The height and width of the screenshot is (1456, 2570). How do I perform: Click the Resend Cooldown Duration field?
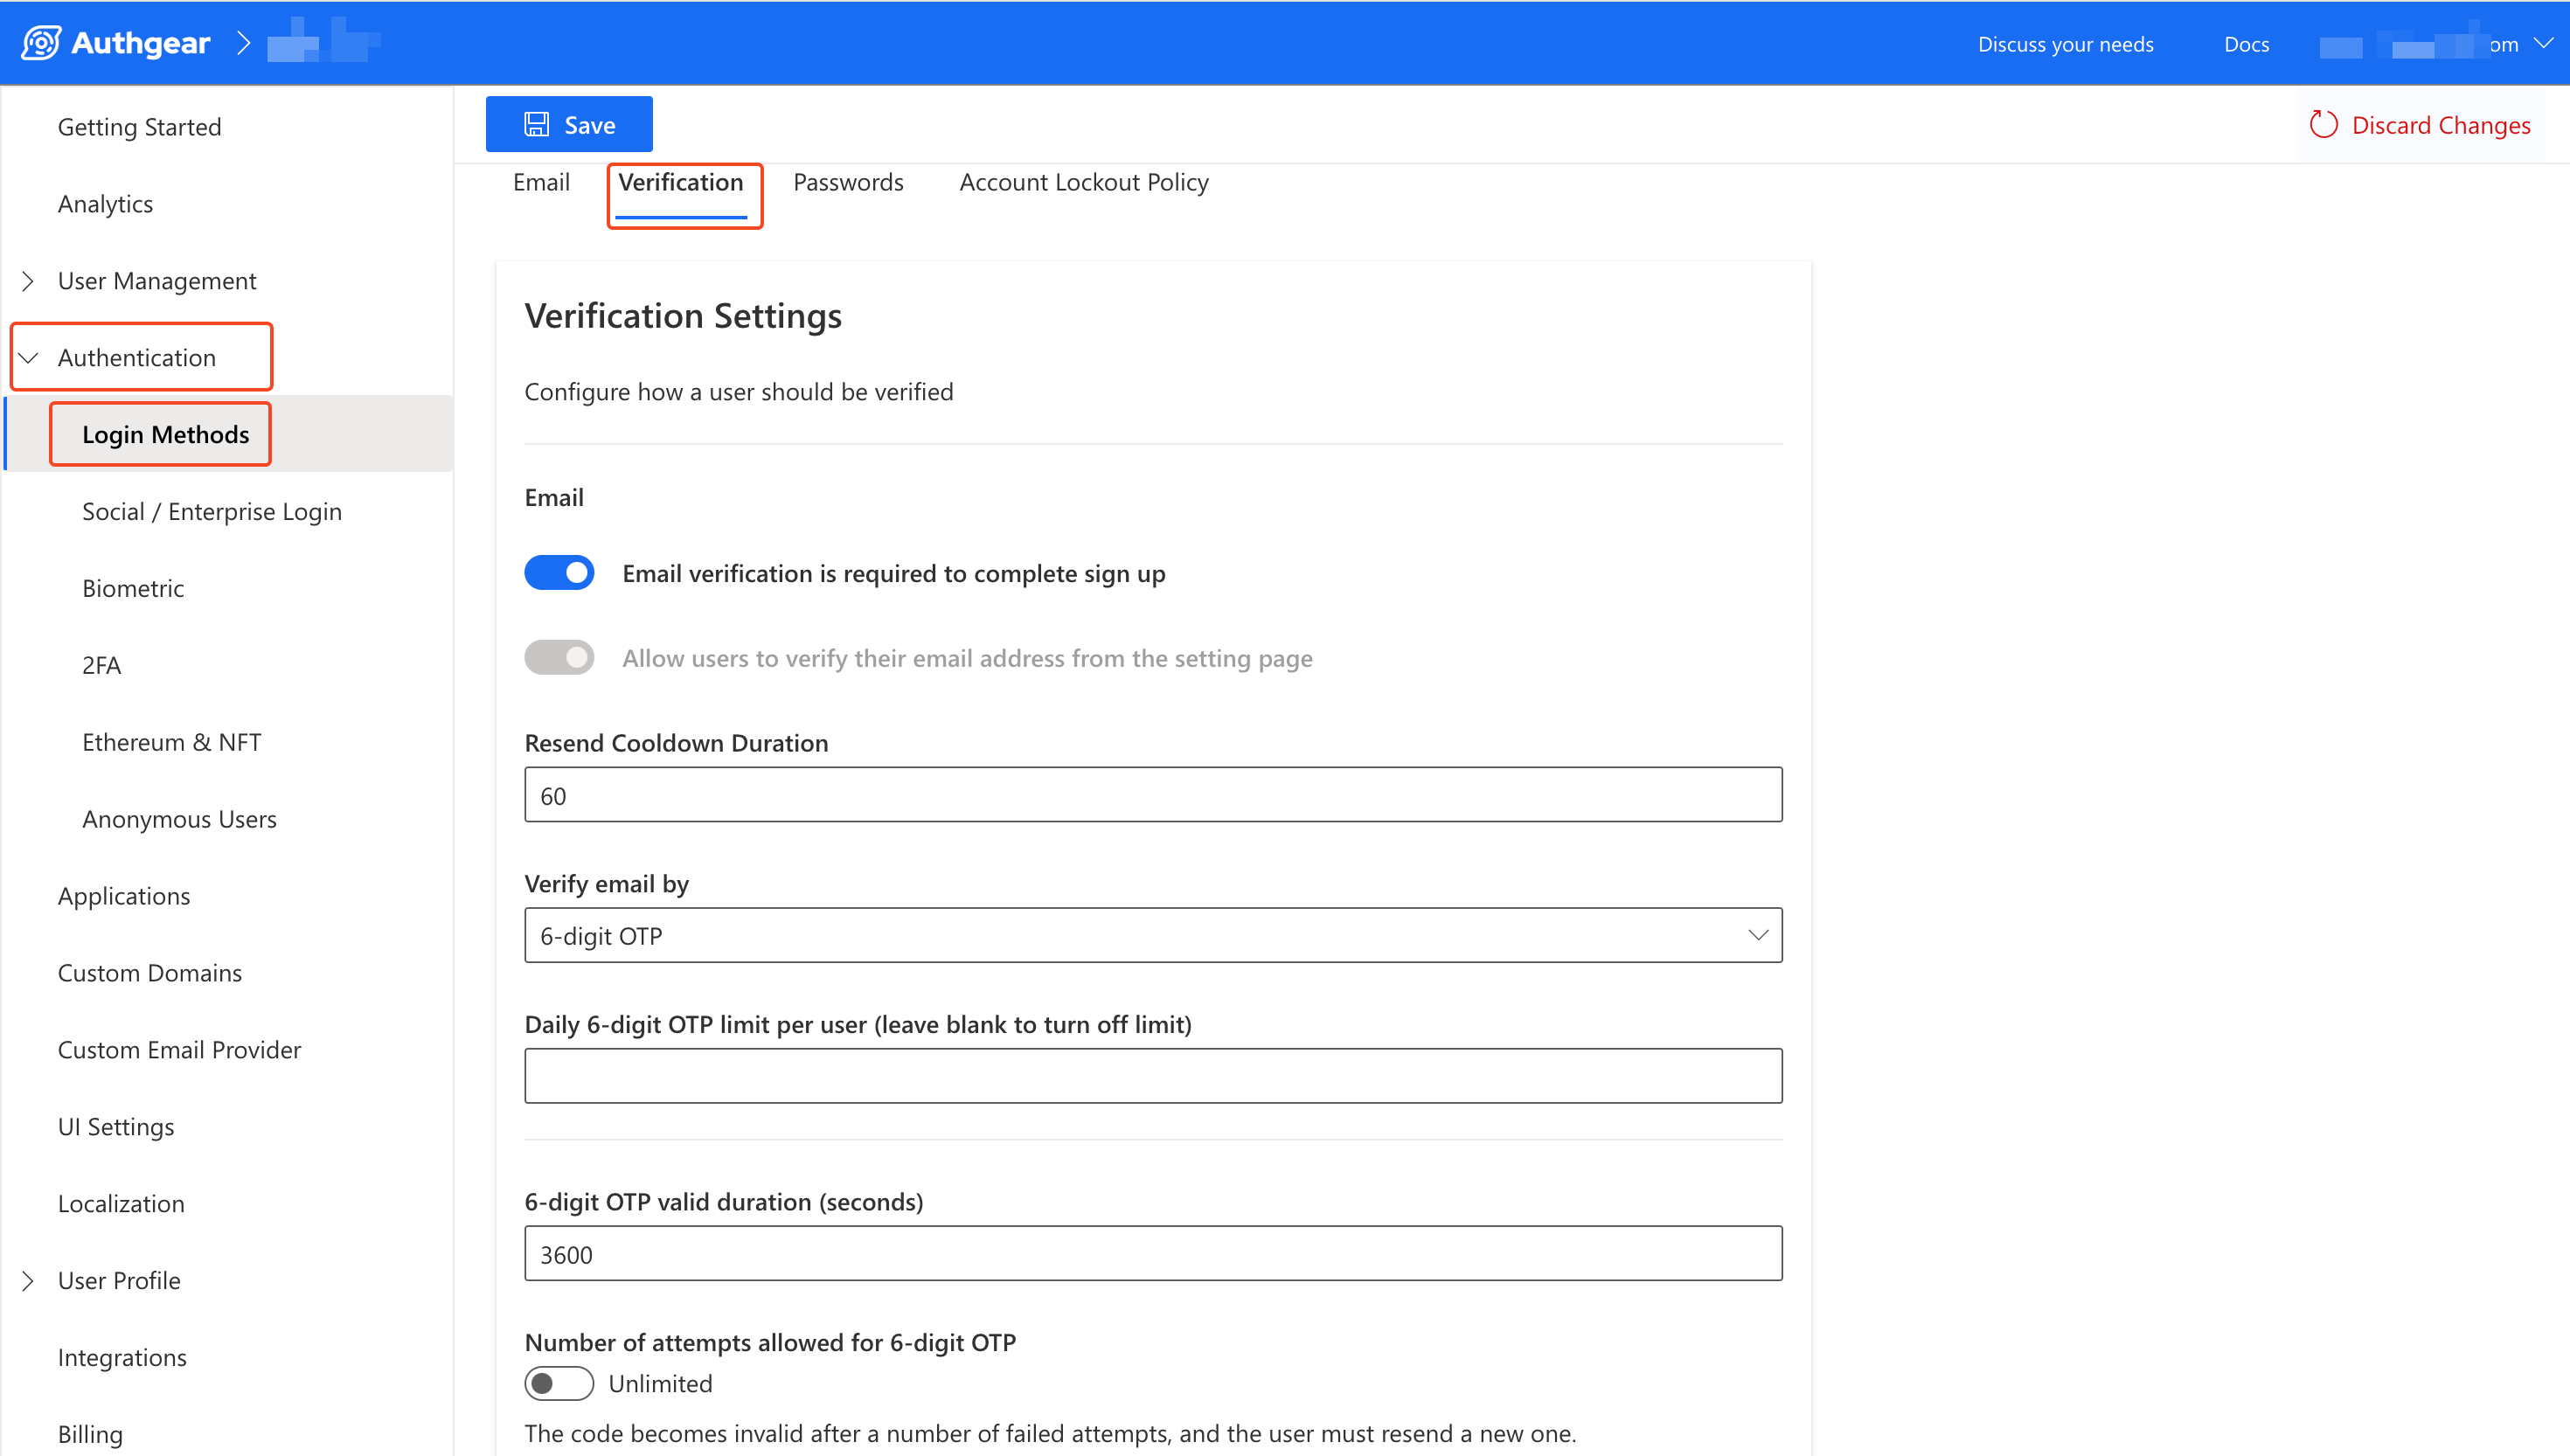[1152, 795]
